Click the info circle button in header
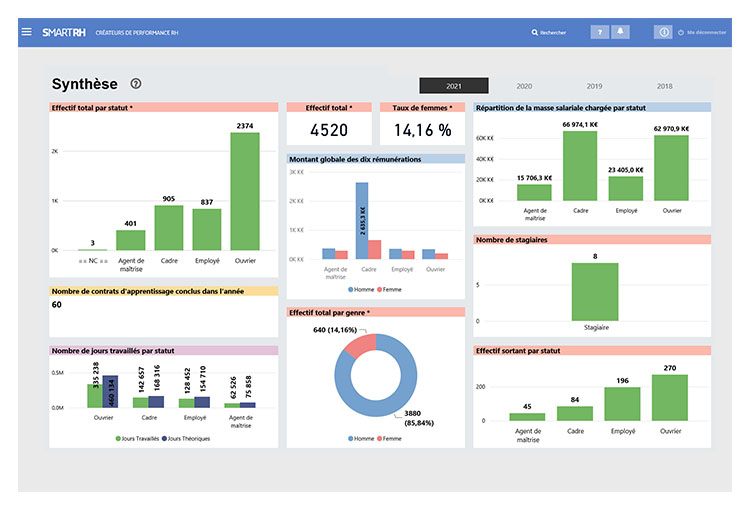750x510 pixels. coord(663,32)
